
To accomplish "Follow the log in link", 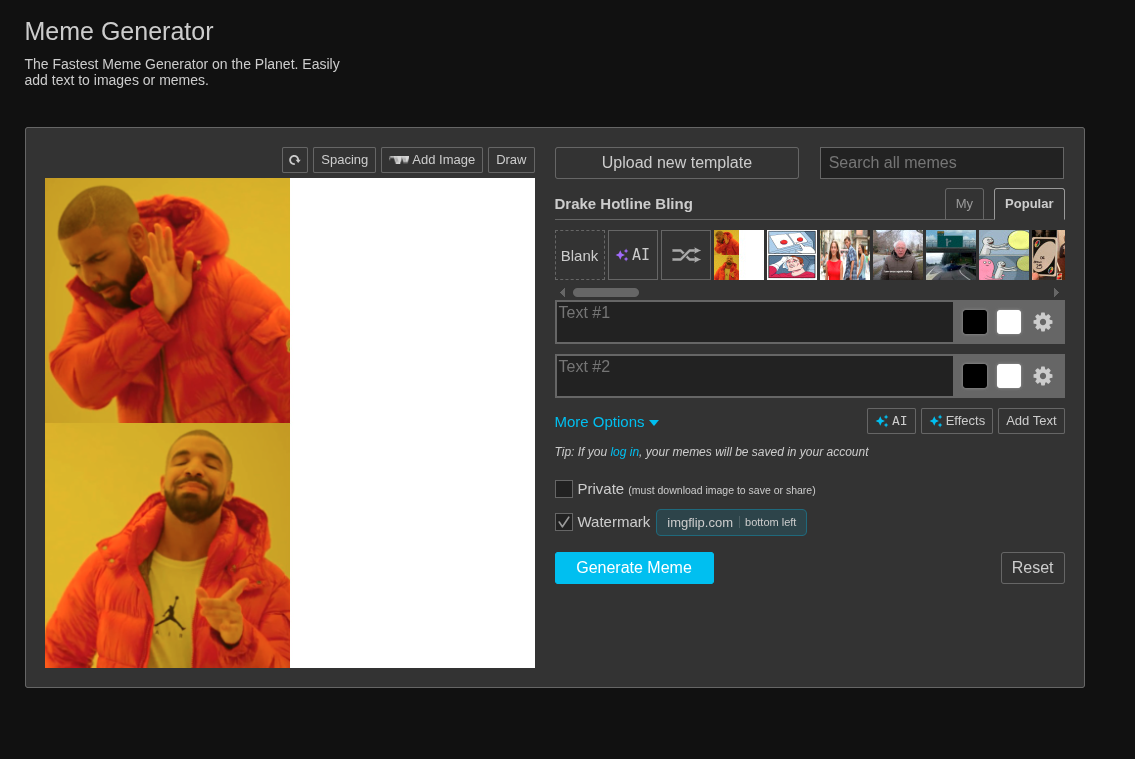I will pos(624,452).
